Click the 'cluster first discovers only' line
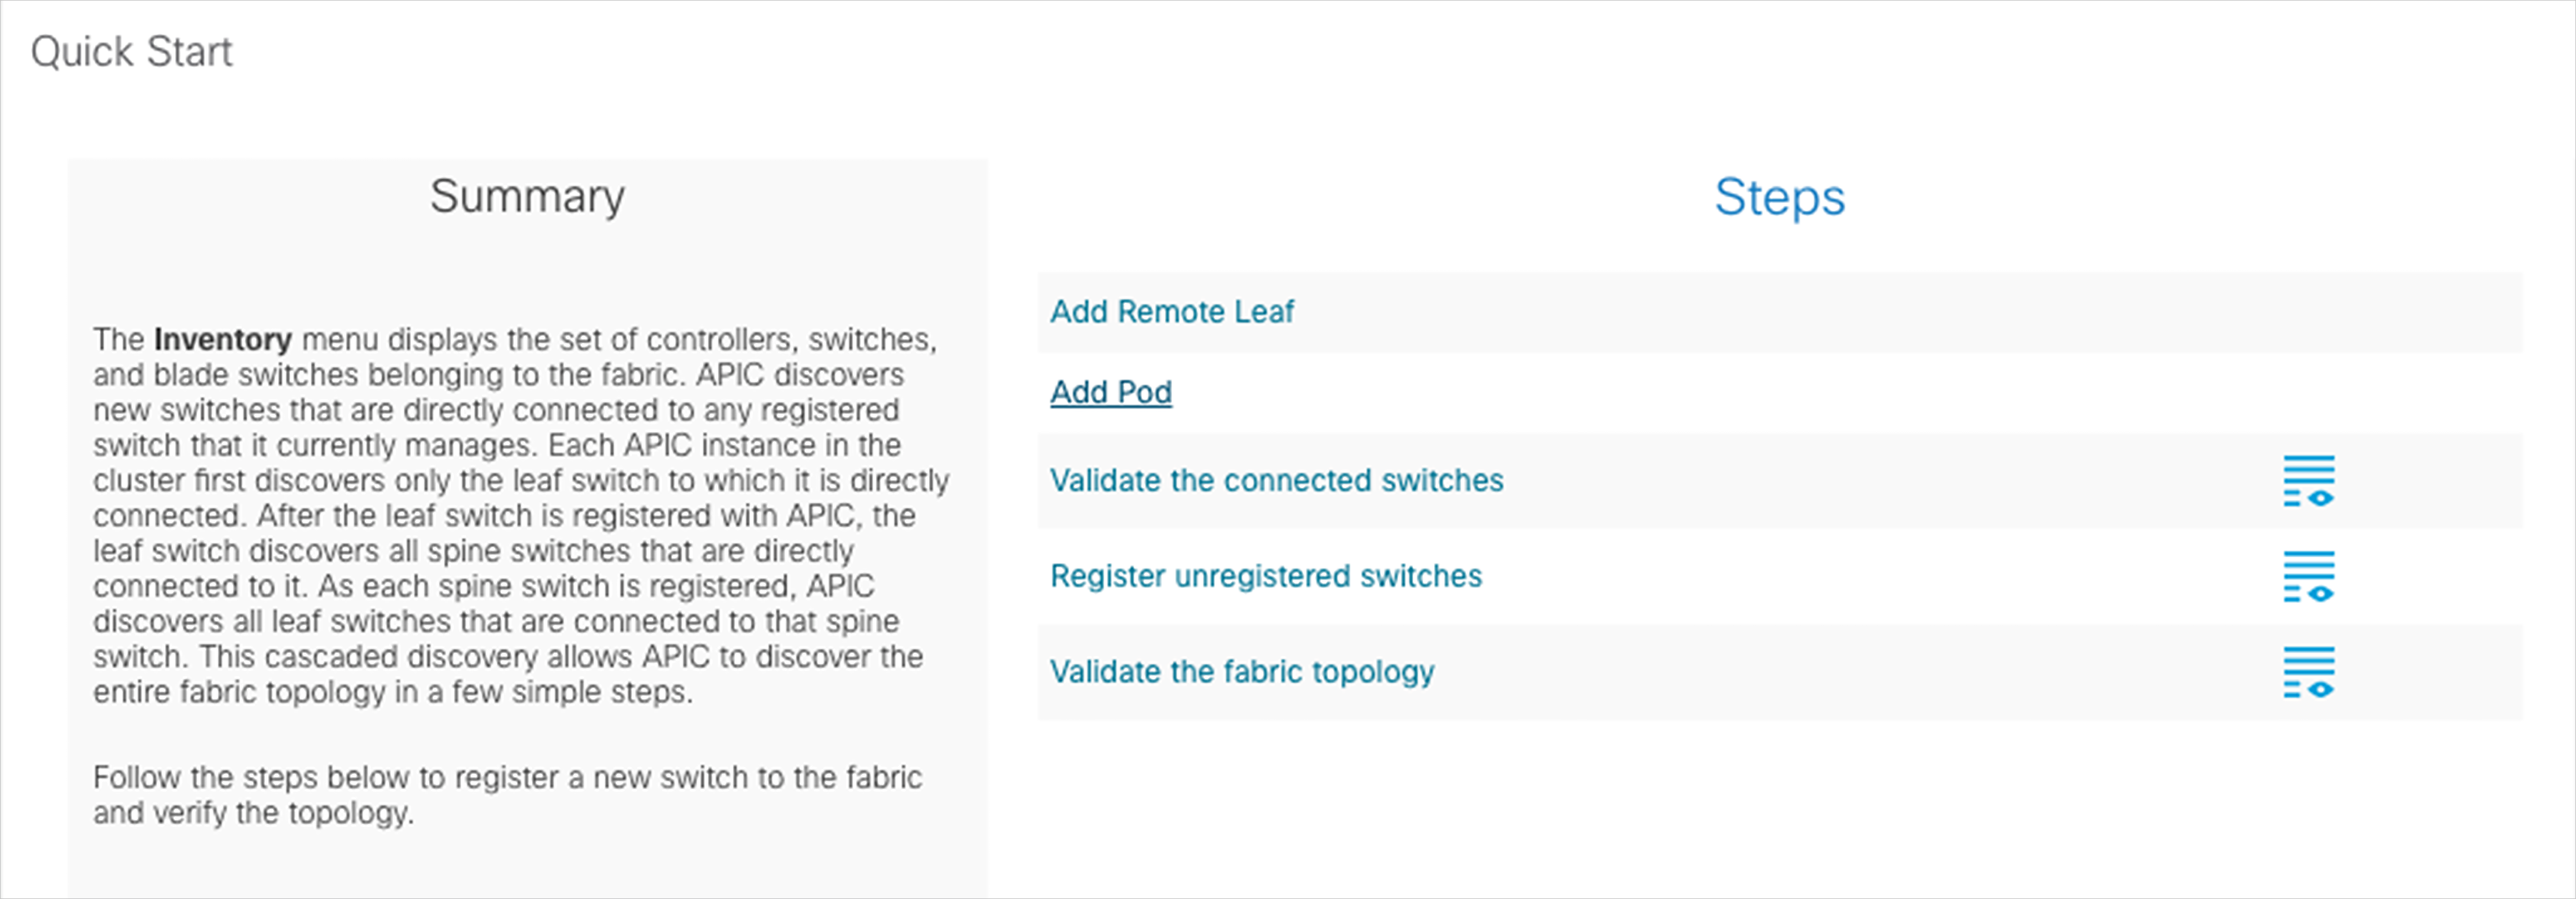The image size is (2576, 899). (x=521, y=481)
